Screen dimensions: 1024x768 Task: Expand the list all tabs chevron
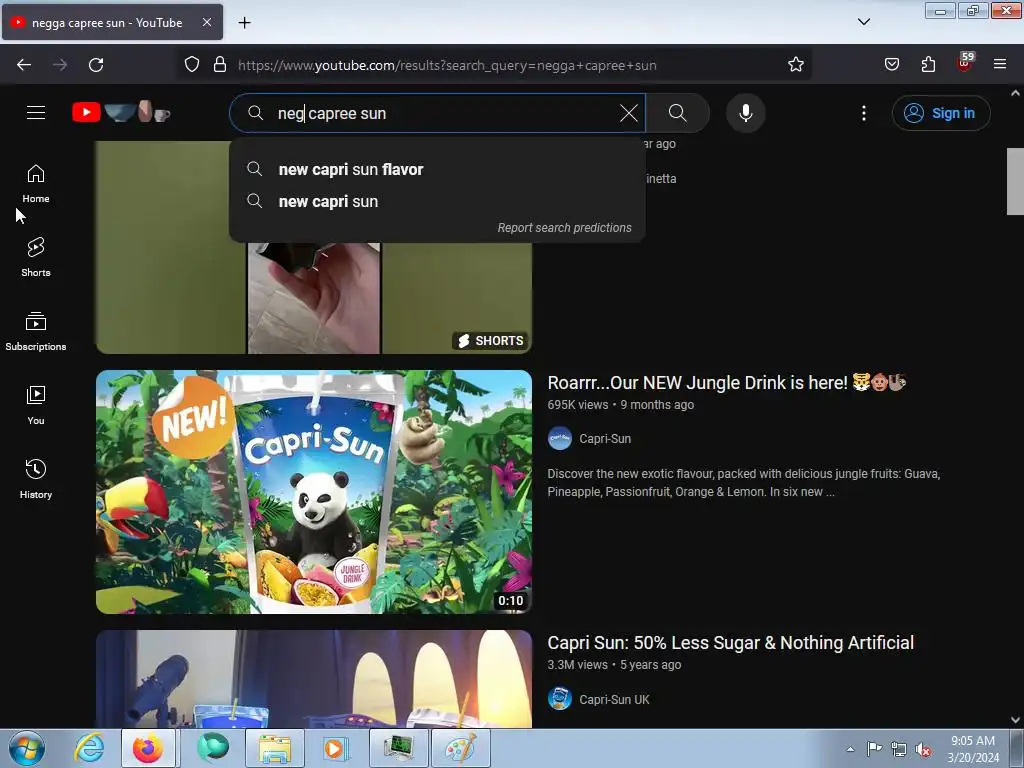pos(863,22)
